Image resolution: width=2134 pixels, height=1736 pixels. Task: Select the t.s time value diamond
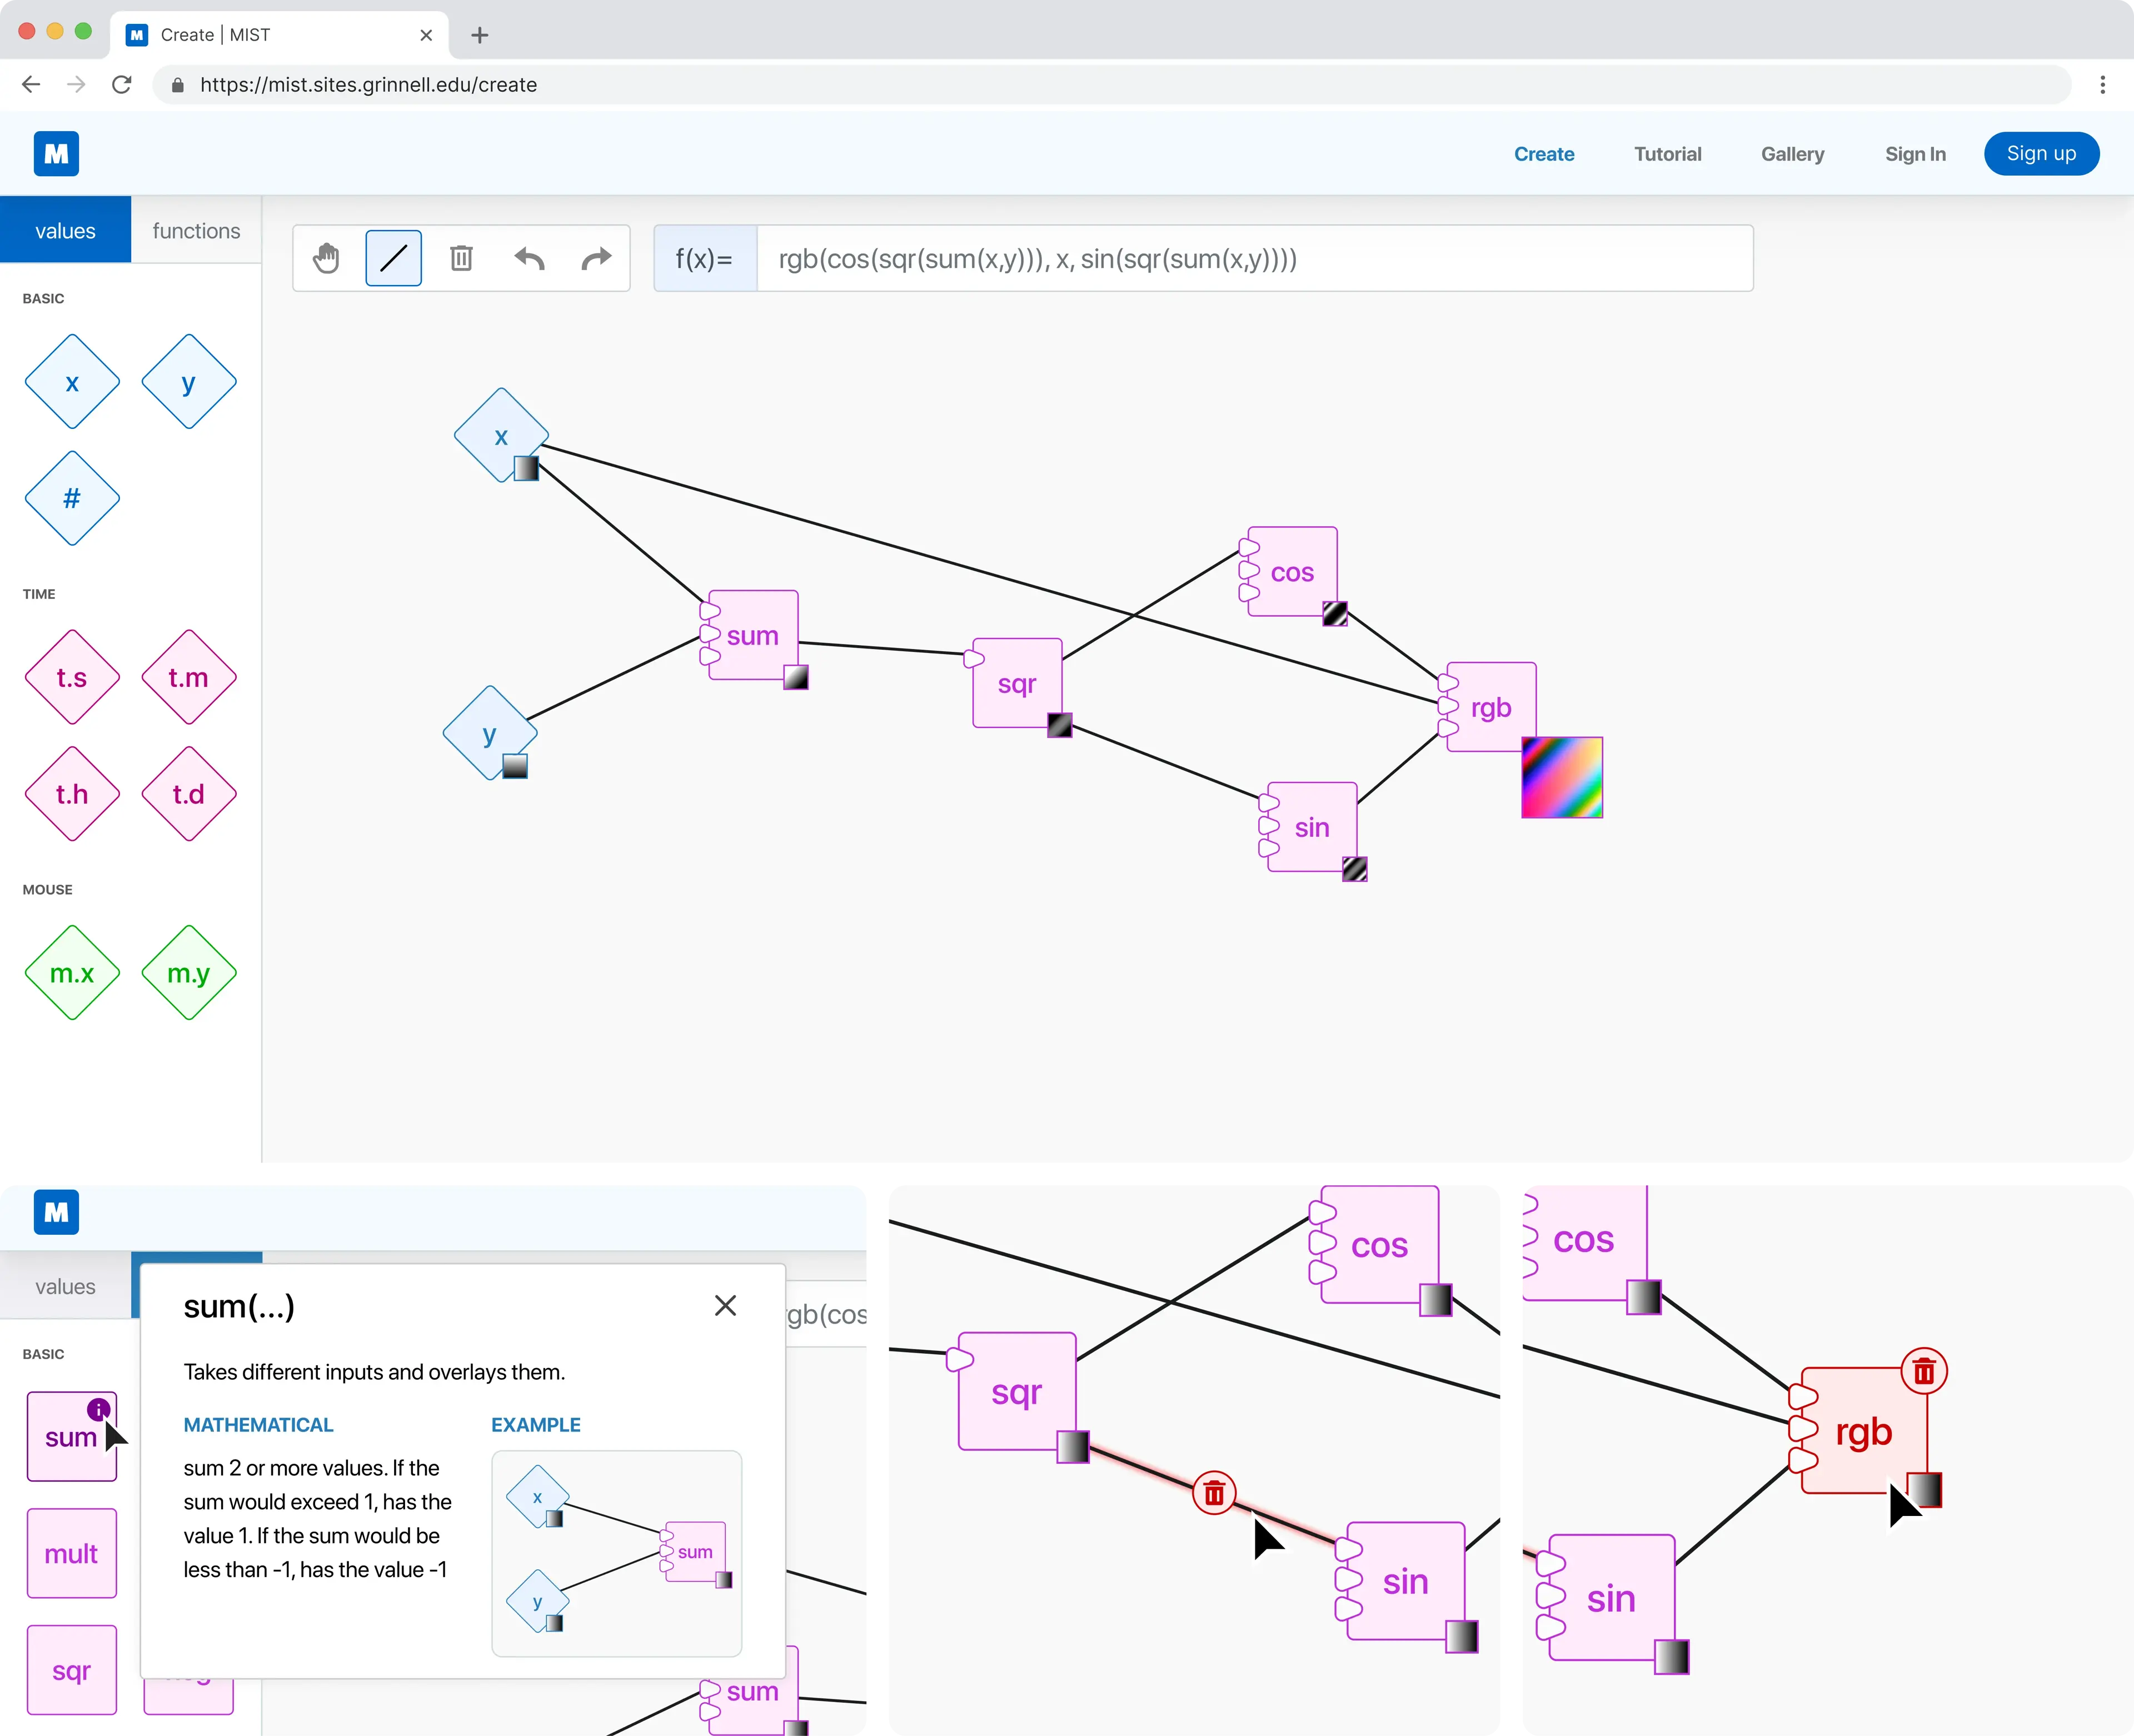point(72,678)
